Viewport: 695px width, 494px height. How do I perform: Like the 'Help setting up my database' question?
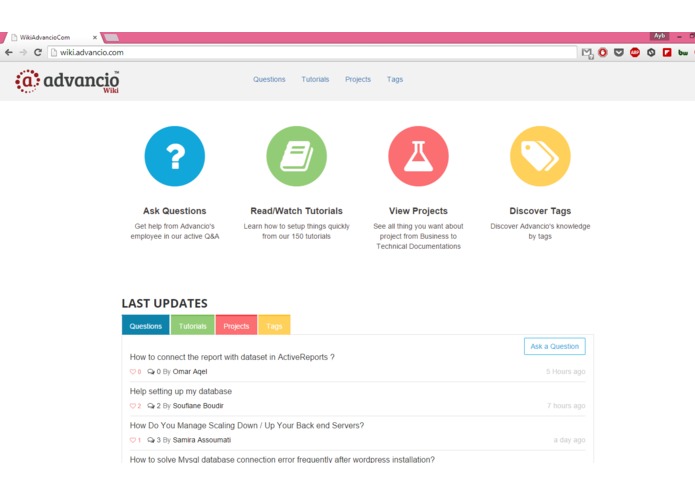tap(133, 406)
